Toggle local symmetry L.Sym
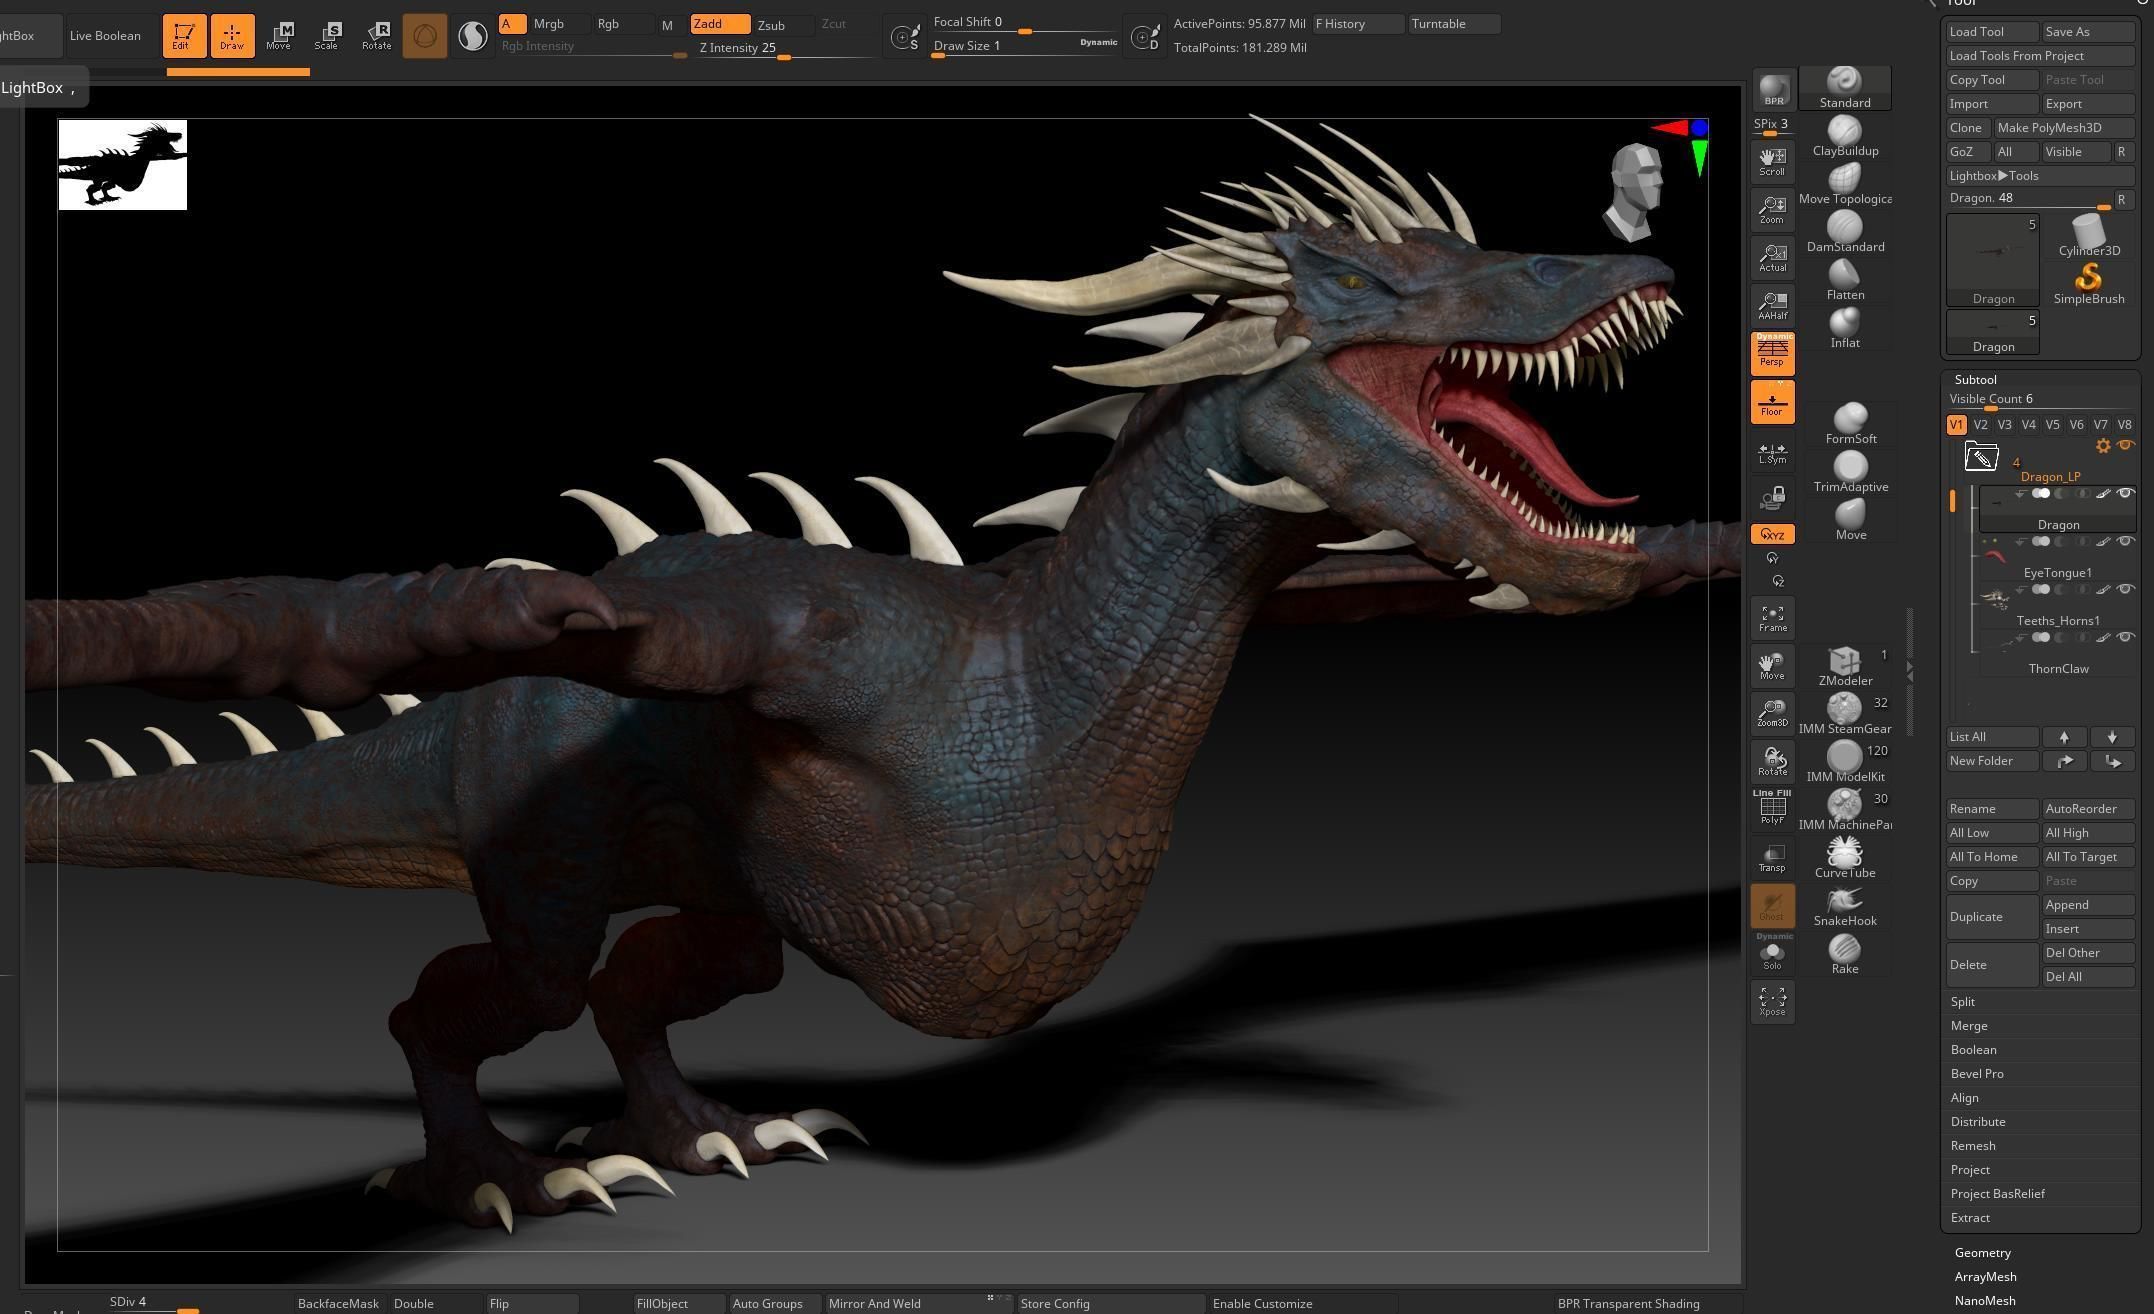Image resolution: width=2154 pixels, height=1314 pixels. click(1773, 452)
